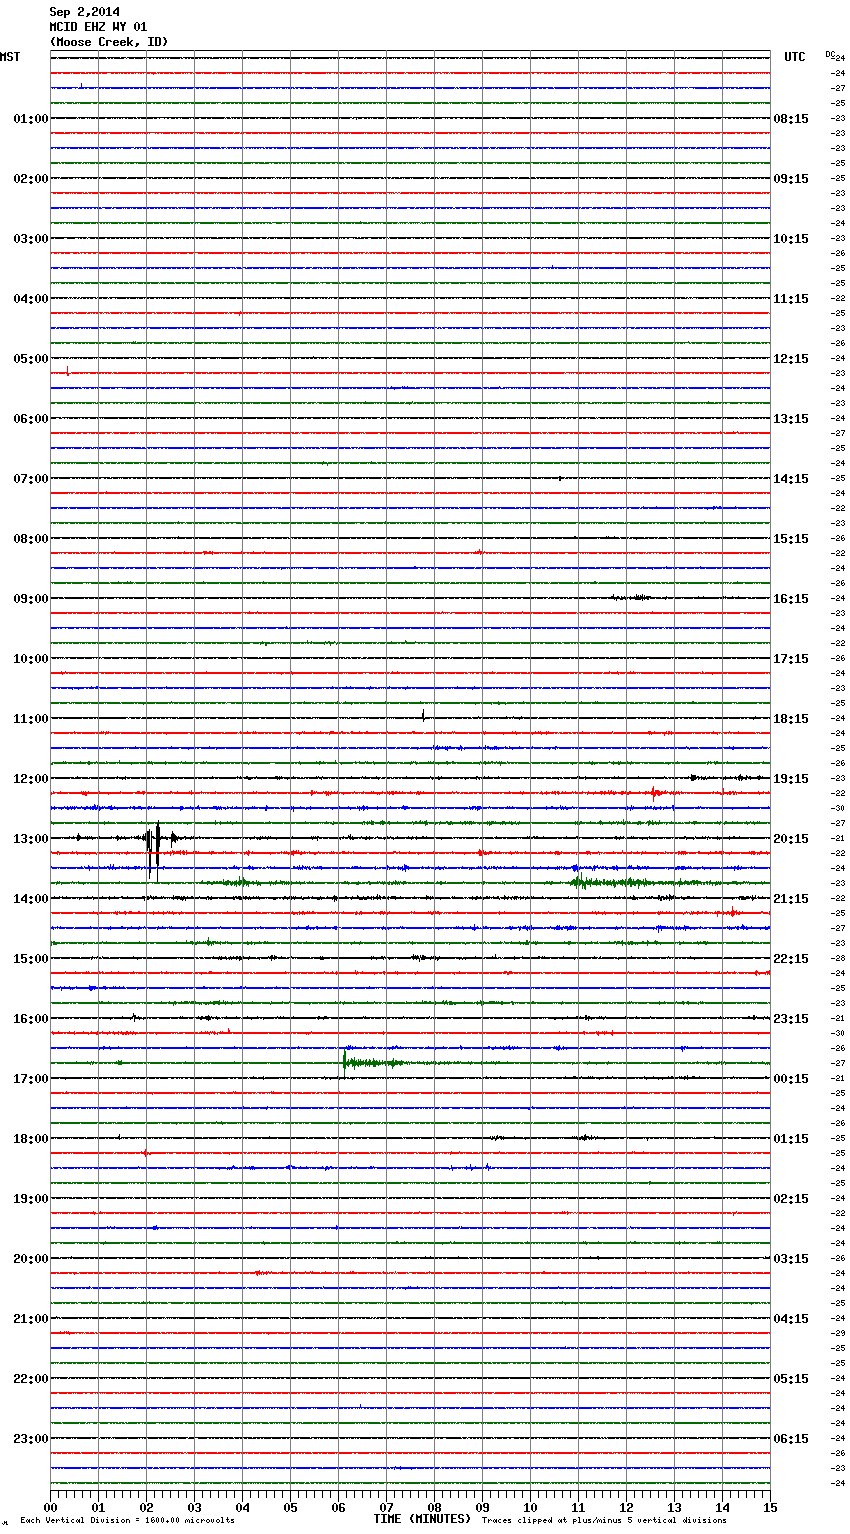
Task: Click minute 00 on the time axis
Action: point(50,1507)
